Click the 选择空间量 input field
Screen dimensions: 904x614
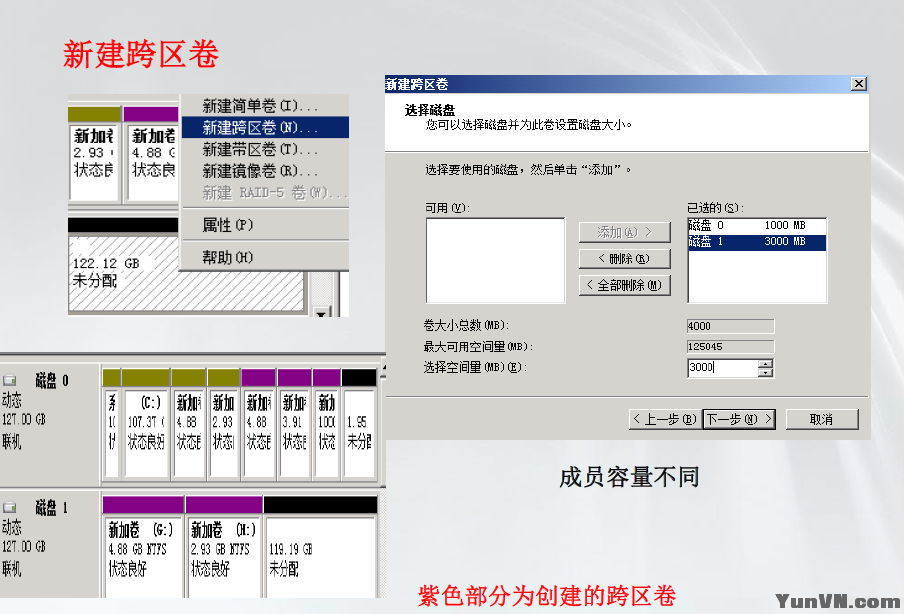[x=723, y=367]
